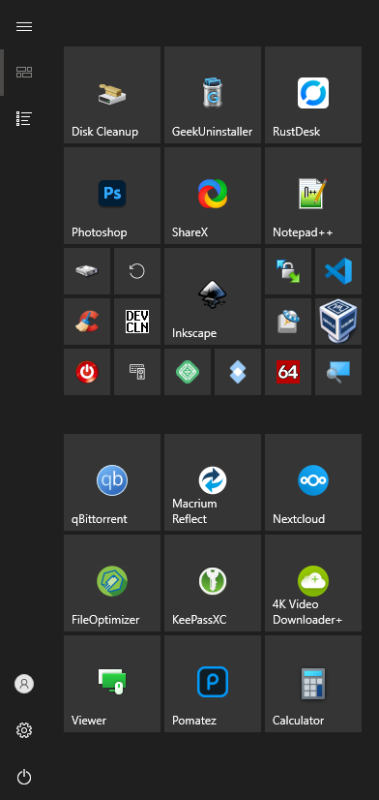Launch KeePassXC password manager tile

(212, 583)
